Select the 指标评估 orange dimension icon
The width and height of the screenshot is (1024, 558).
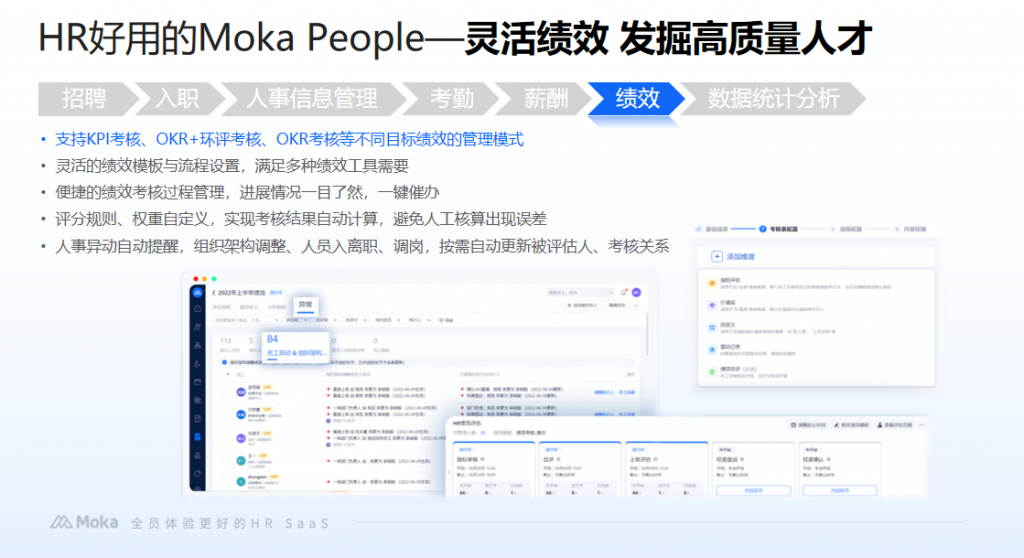[711, 282]
